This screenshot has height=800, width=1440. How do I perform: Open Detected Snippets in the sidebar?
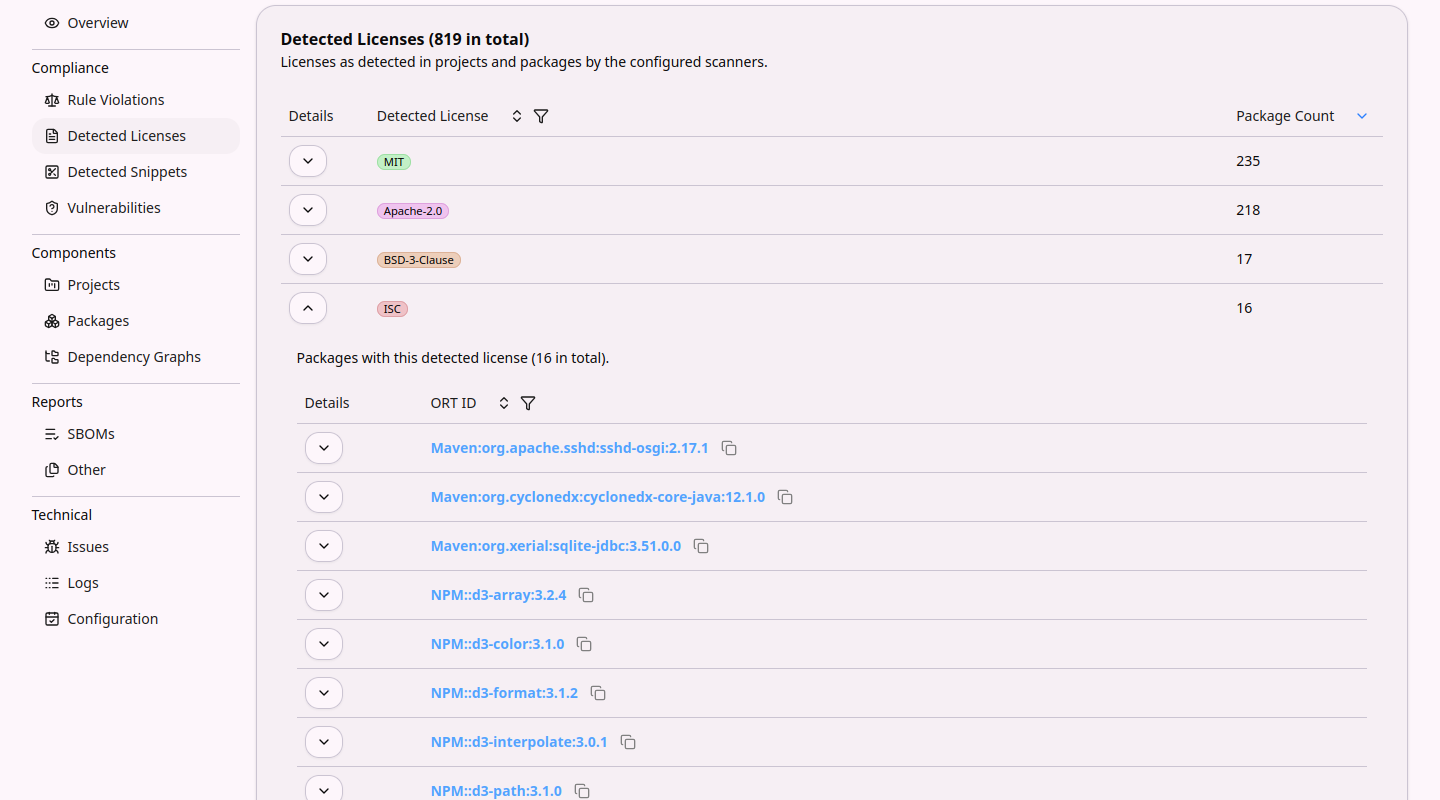[x=136, y=172]
